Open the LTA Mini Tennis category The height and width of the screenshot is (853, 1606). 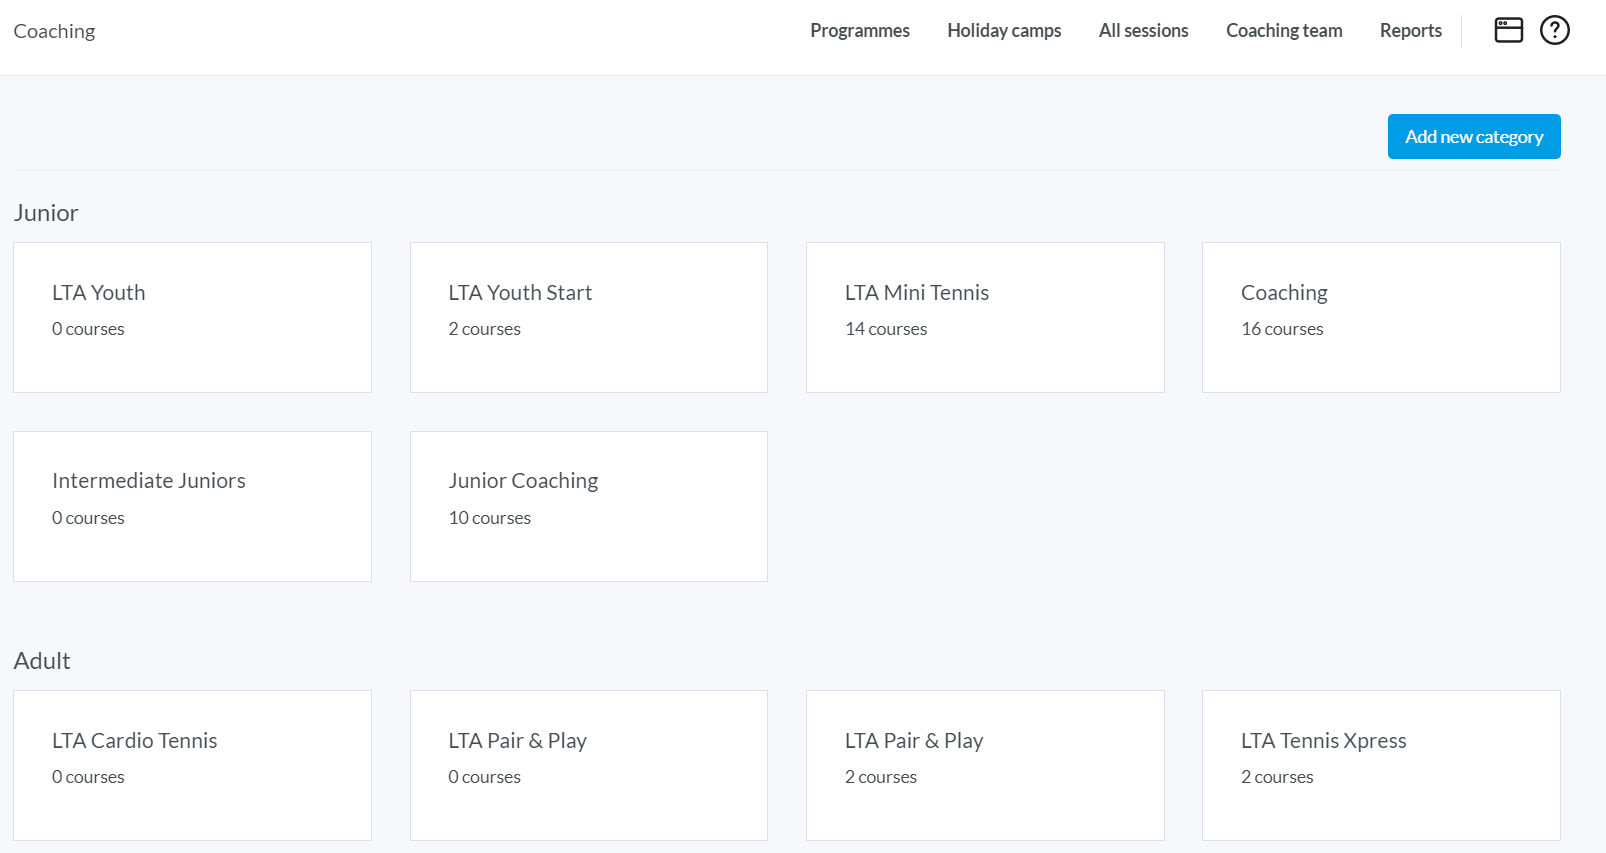pos(984,317)
